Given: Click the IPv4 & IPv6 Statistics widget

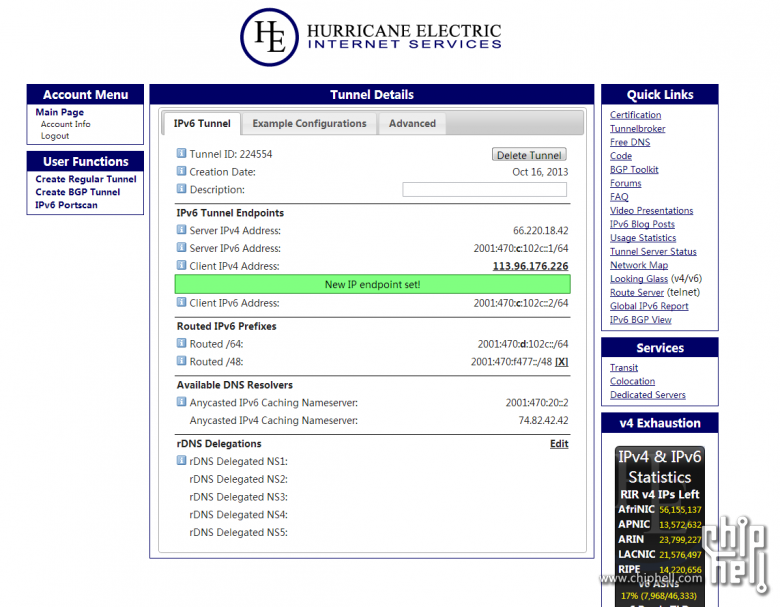Looking at the screenshot, I should point(660,526).
